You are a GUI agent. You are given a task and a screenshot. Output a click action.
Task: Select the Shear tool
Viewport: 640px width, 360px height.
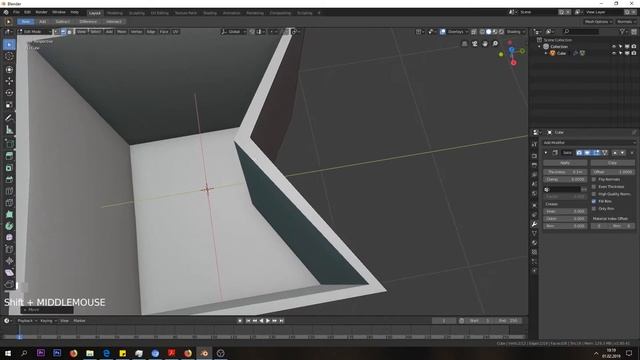tap(9, 272)
